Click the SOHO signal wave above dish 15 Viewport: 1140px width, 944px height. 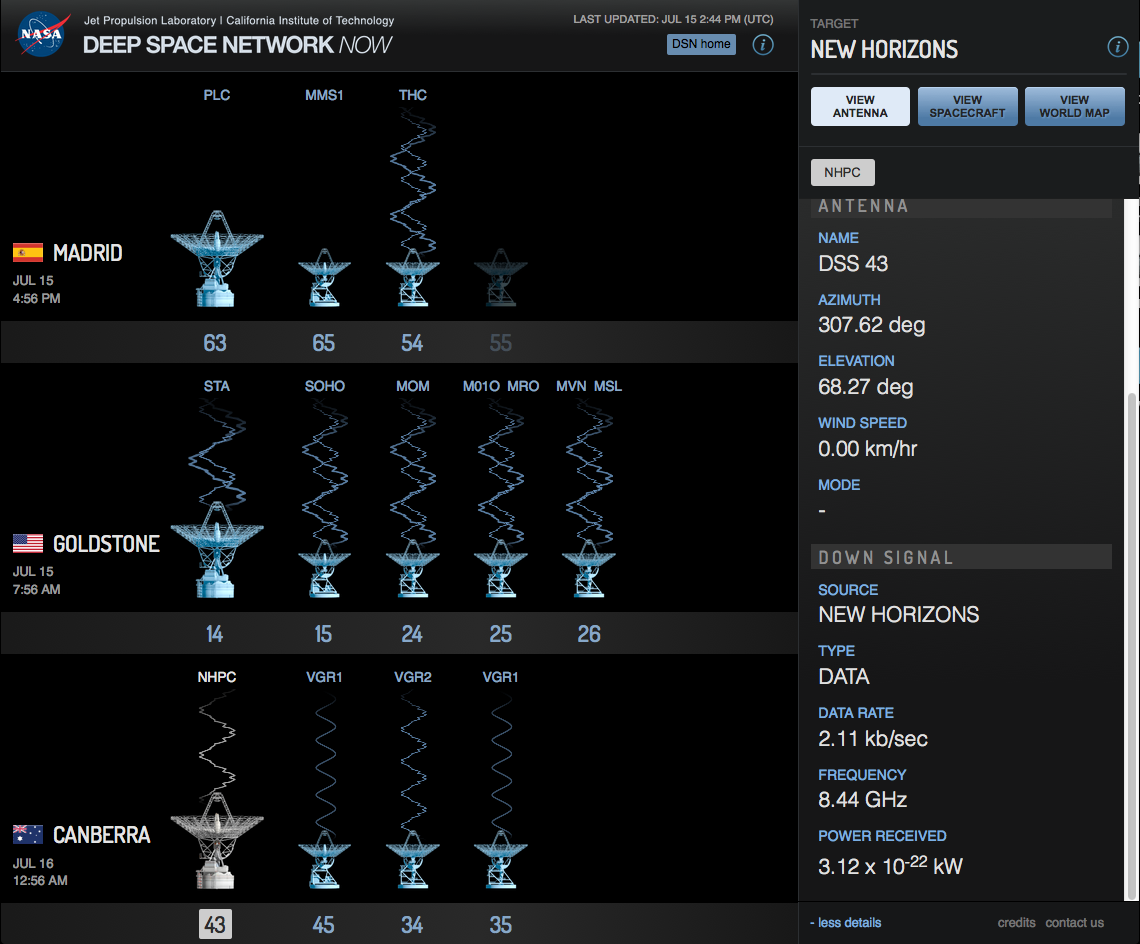tap(324, 473)
